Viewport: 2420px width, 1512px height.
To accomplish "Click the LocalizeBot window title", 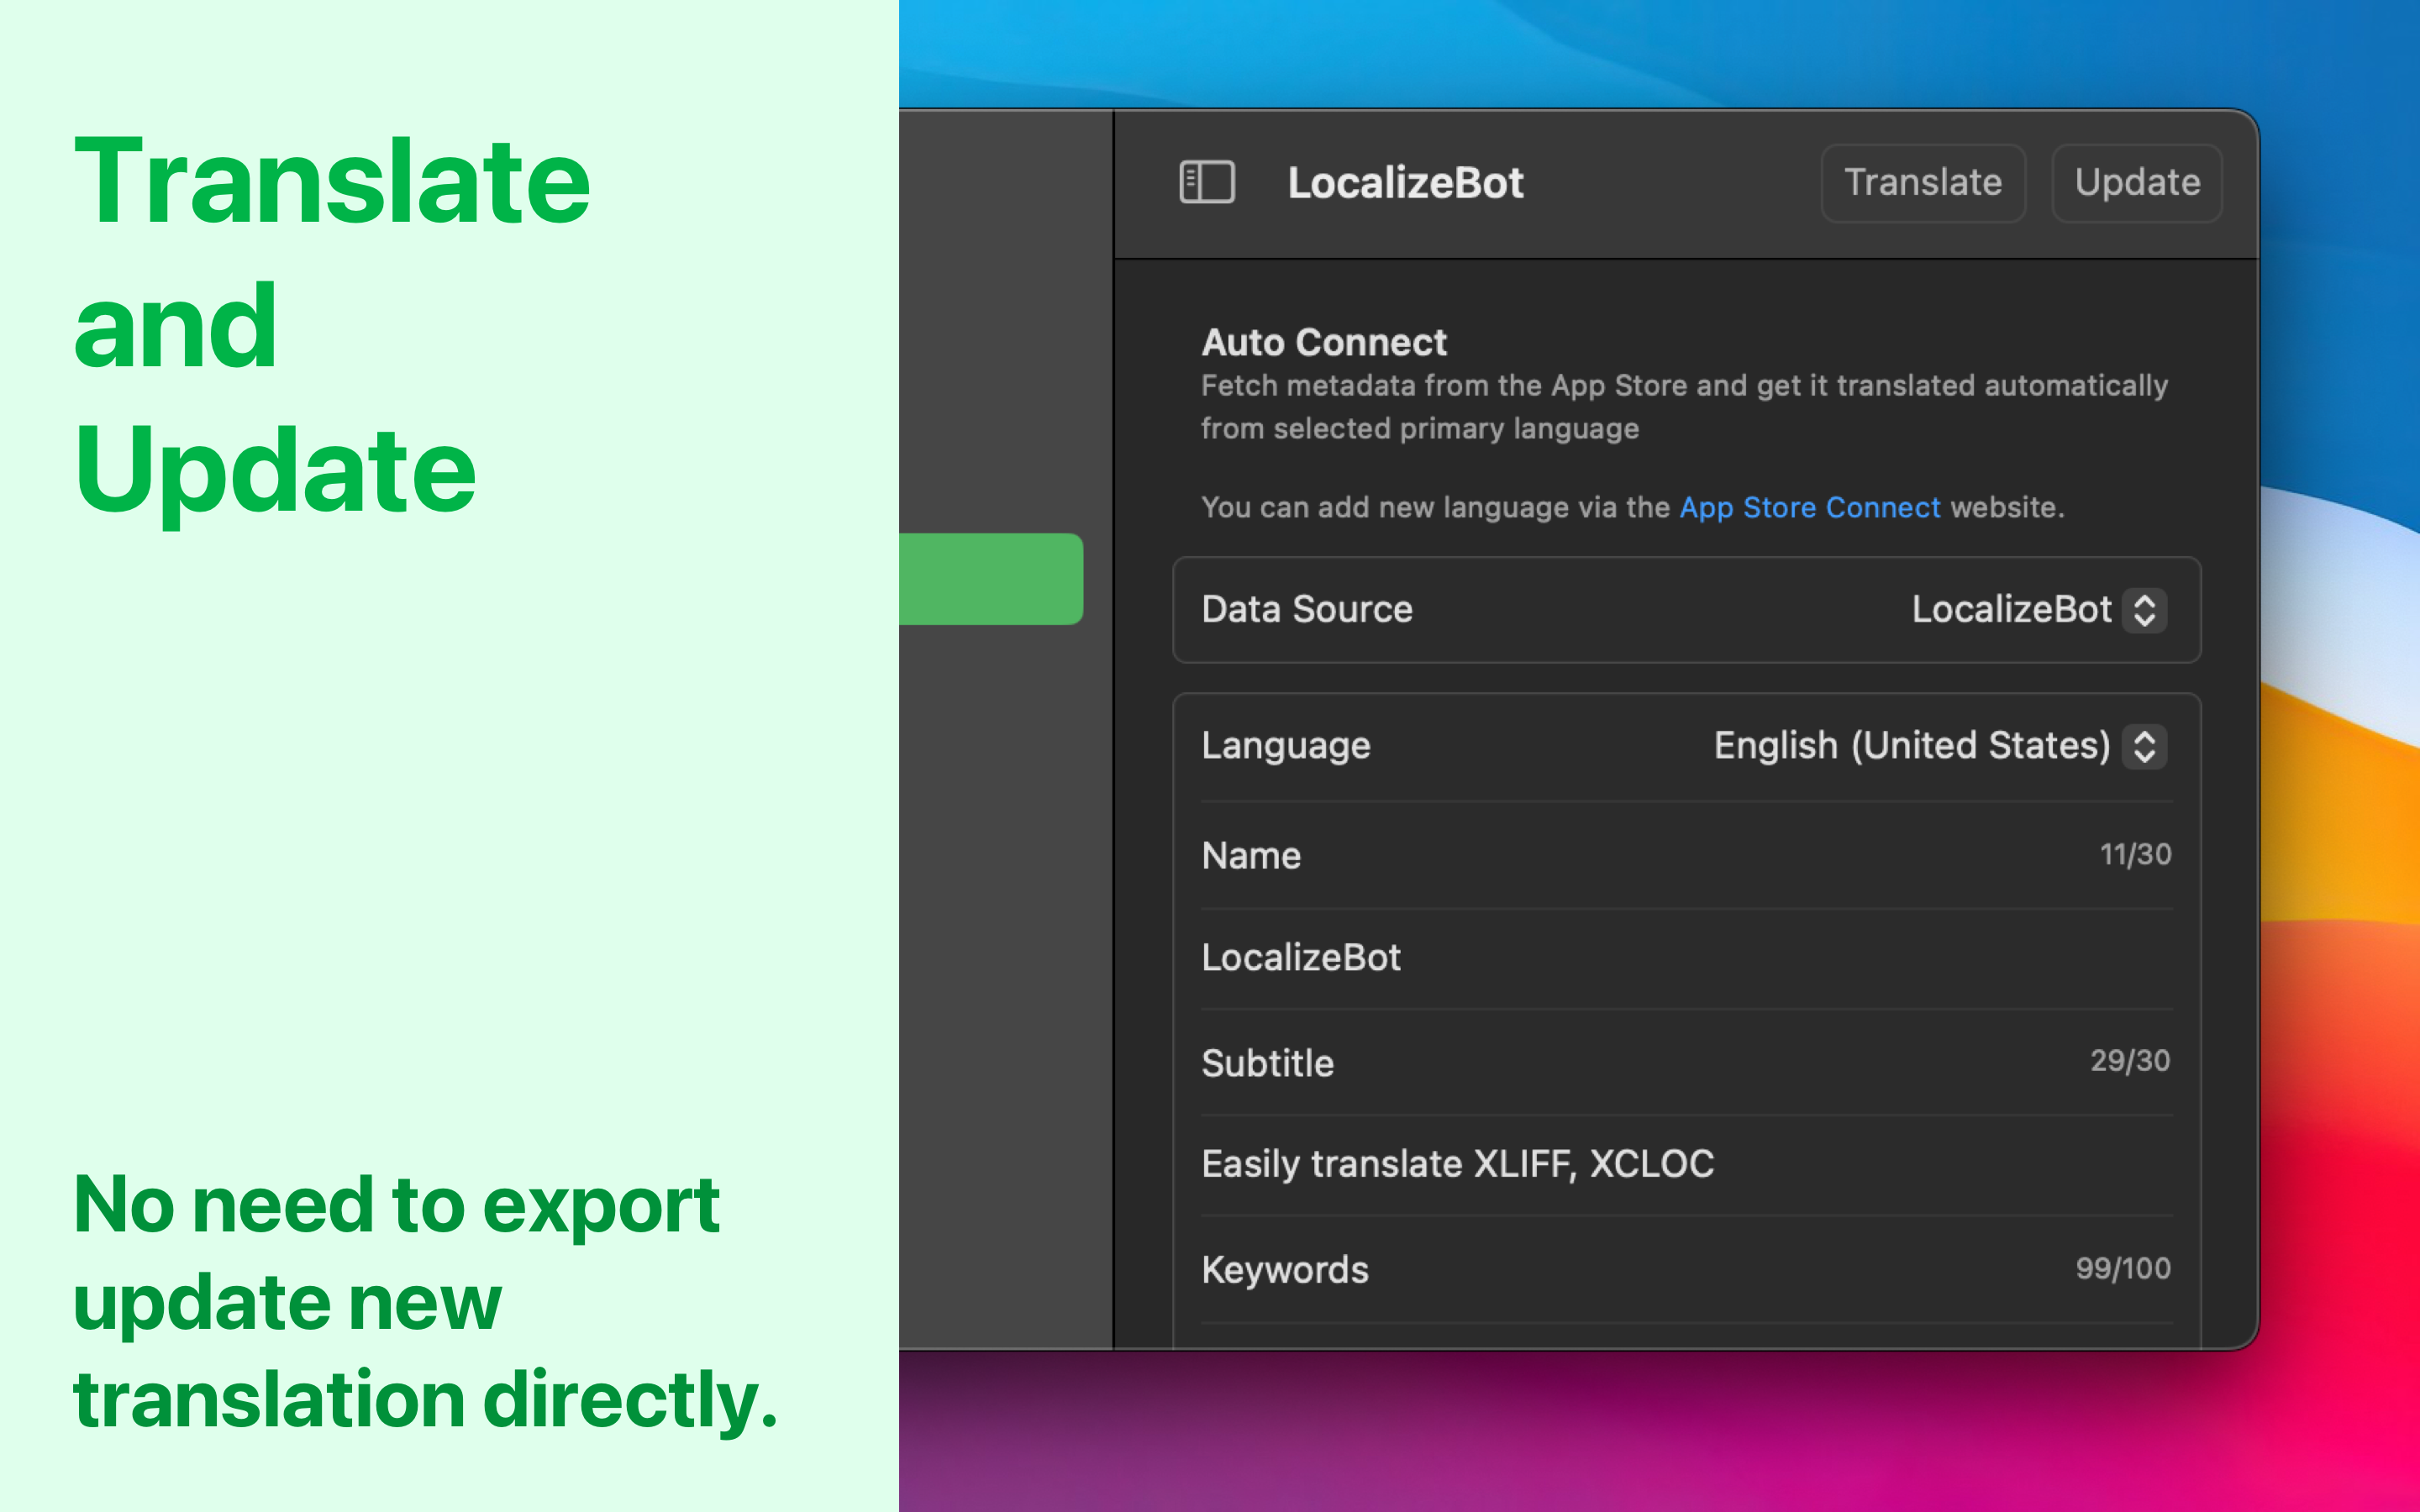I will click(x=1405, y=183).
